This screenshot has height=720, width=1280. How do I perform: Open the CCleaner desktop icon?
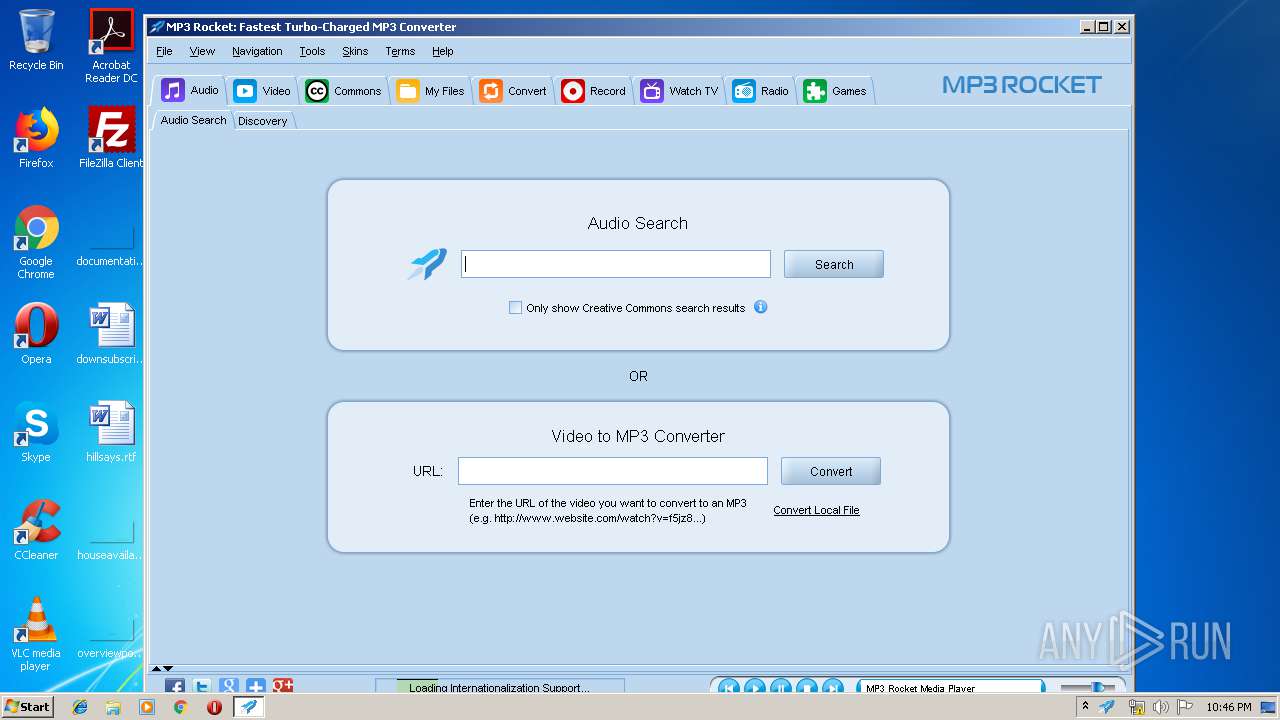36,530
